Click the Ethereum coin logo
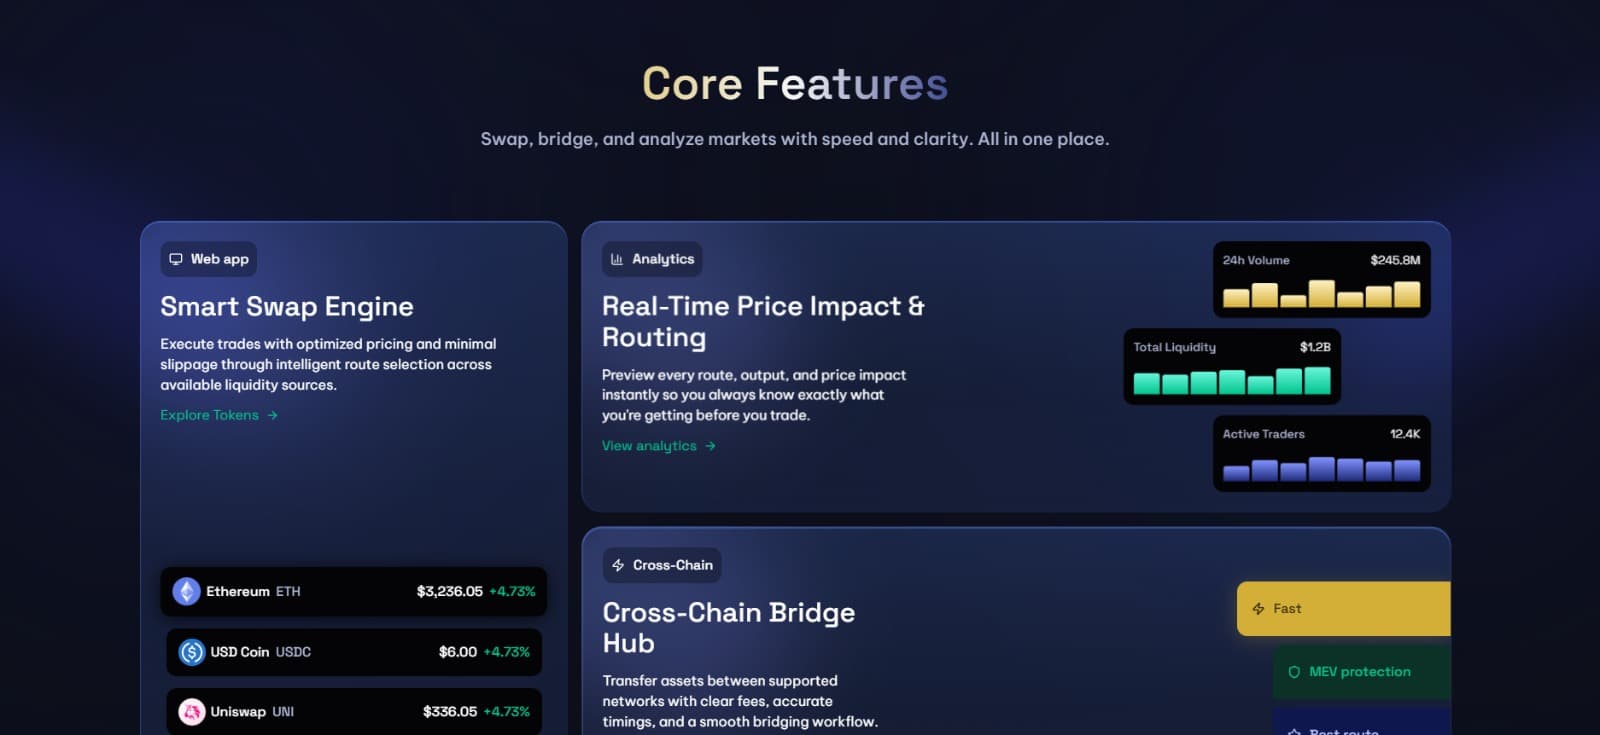Image resolution: width=1600 pixels, height=735 pixels. [186, 591]
